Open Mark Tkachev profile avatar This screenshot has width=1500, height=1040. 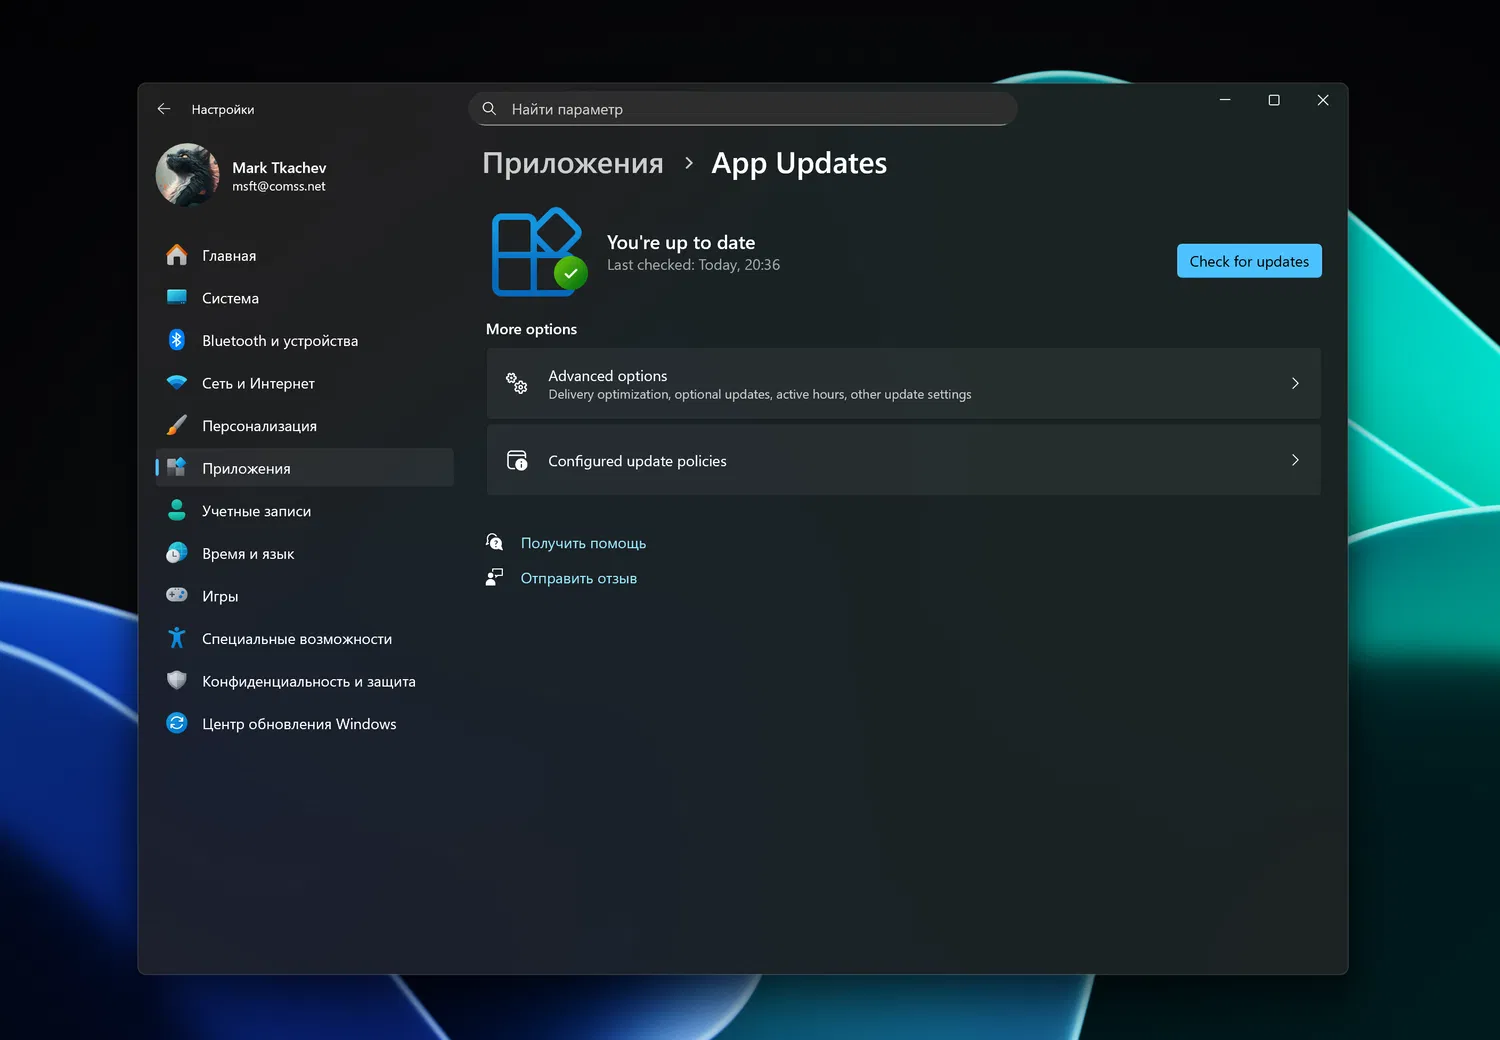pyautogui.click(x=187, y=175)
